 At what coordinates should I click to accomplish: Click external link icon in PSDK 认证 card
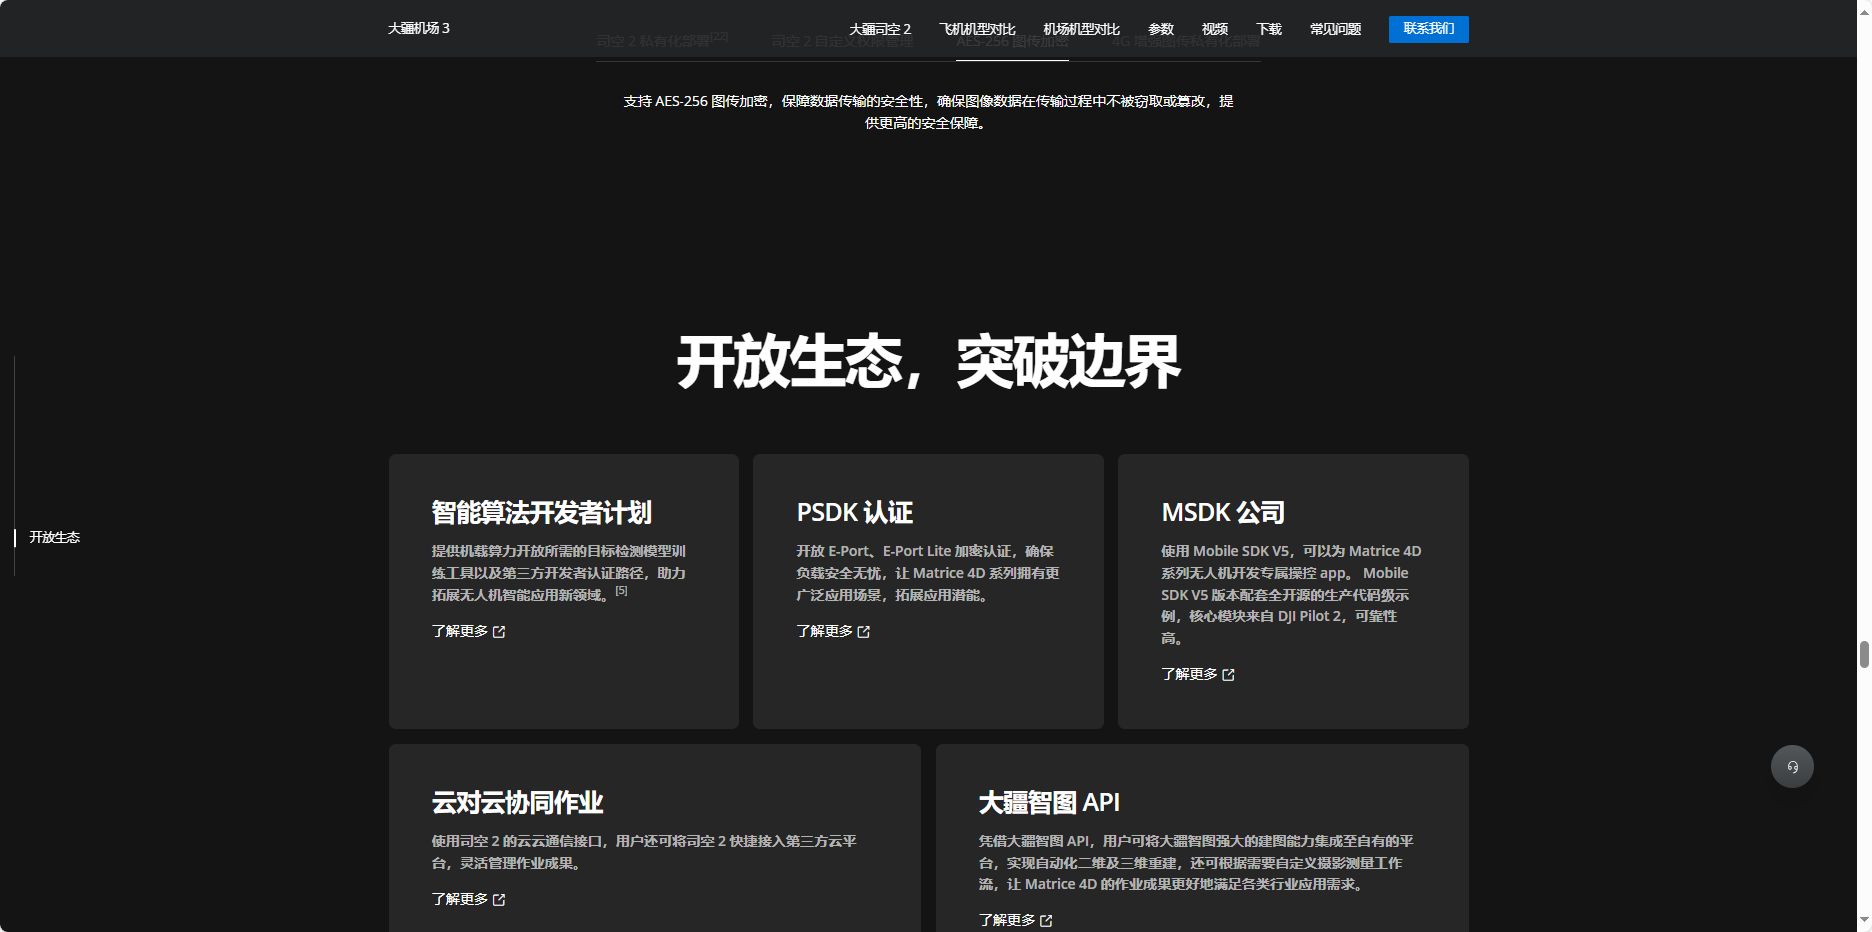coord(864,632)
